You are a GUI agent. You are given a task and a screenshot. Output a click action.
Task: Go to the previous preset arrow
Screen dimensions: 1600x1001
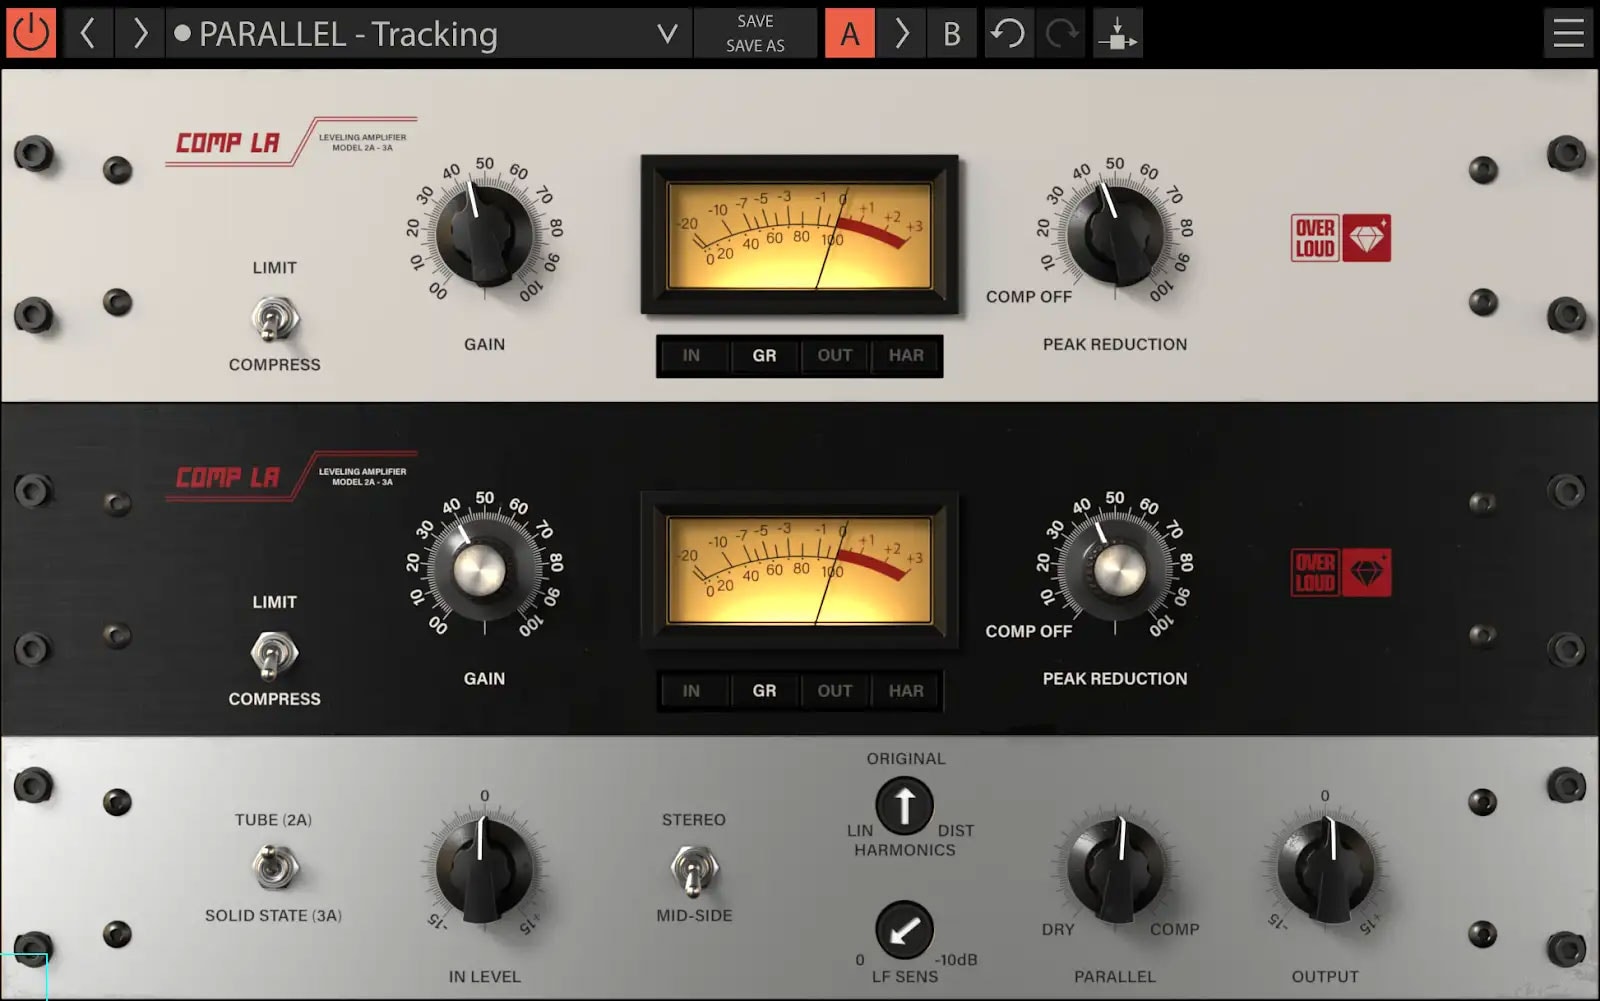tap(88, 33)
